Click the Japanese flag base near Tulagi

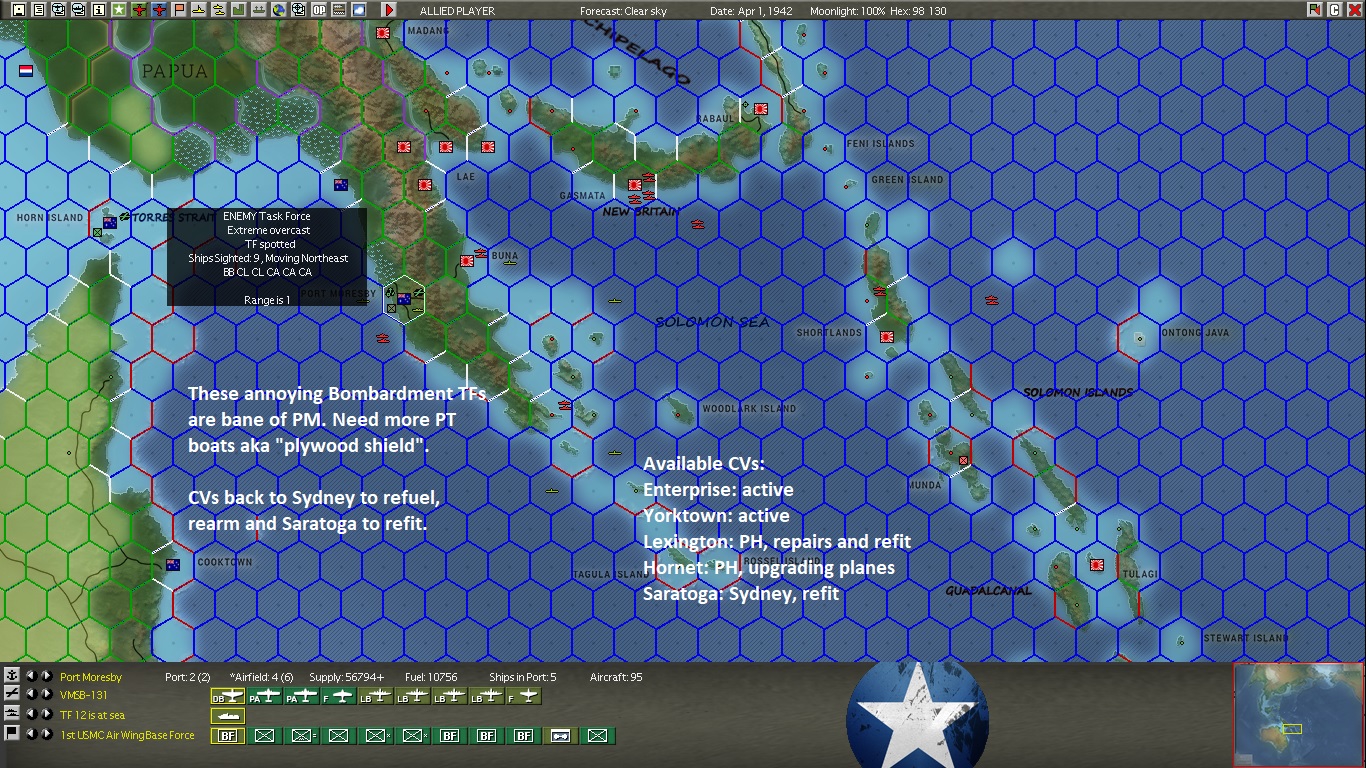click(x=1097, y=565)
